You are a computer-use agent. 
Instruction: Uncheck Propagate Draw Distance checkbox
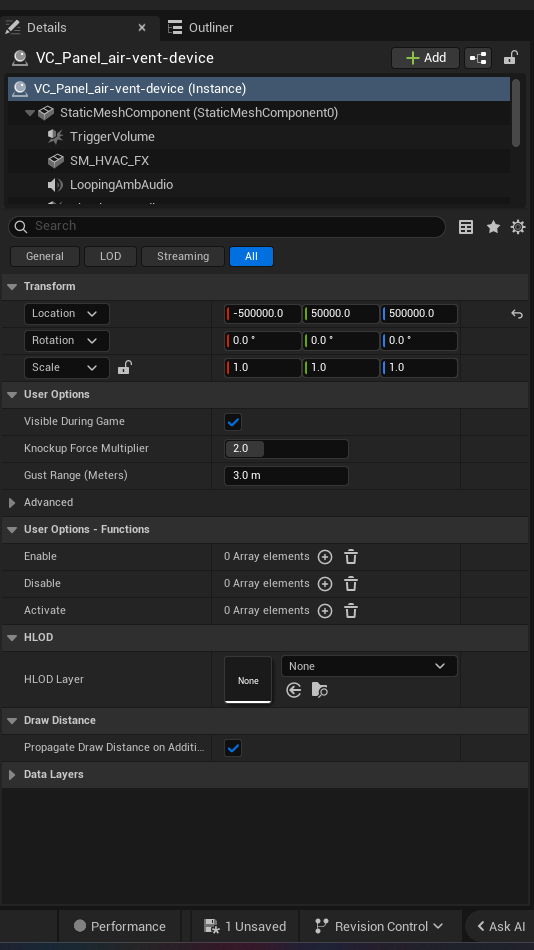point(233,748)
